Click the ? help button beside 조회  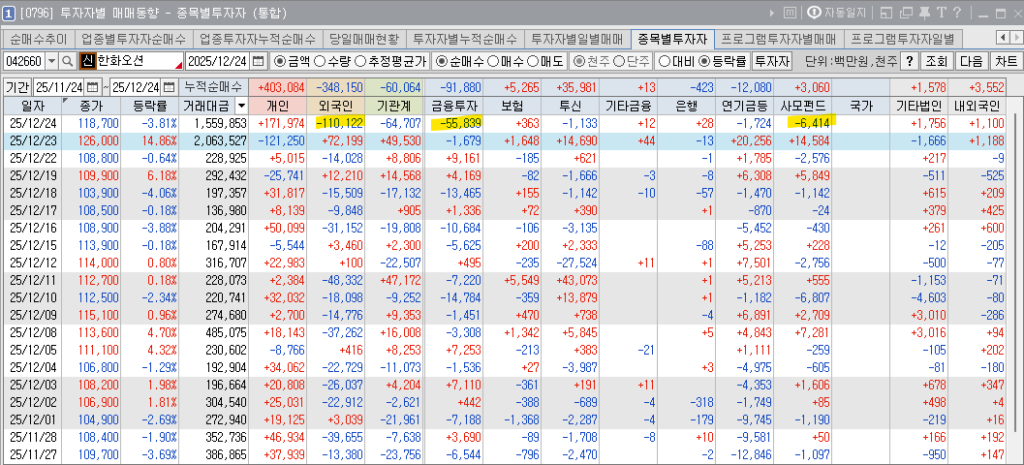(909, 61)
